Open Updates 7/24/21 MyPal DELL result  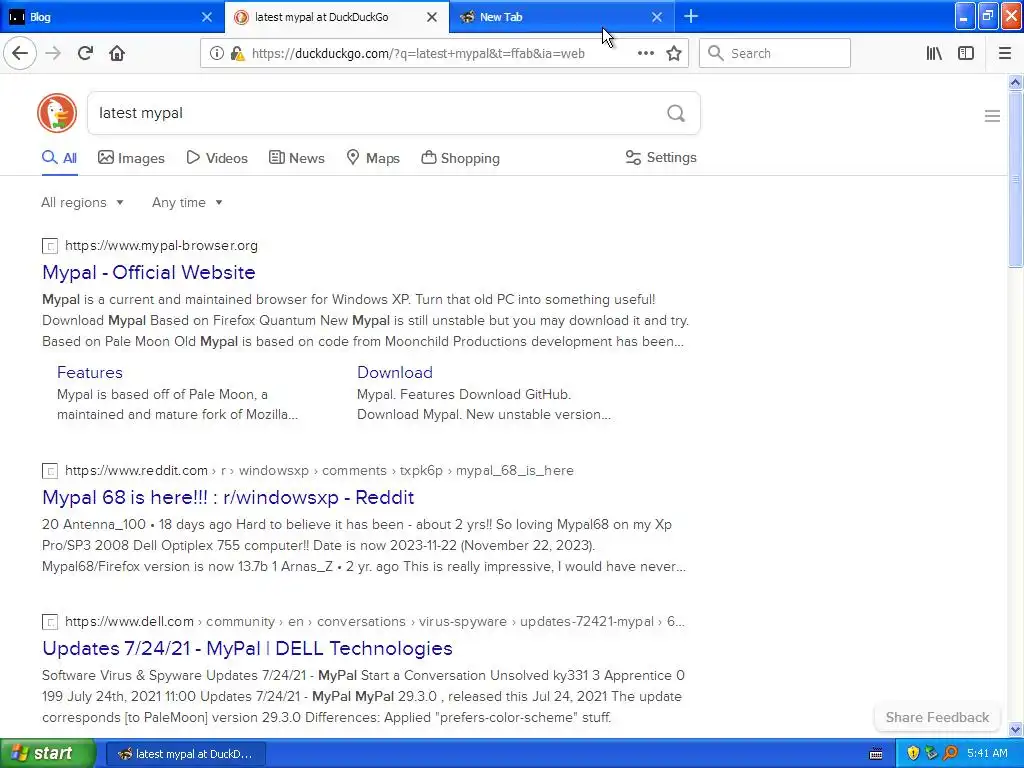coord(248,648)
